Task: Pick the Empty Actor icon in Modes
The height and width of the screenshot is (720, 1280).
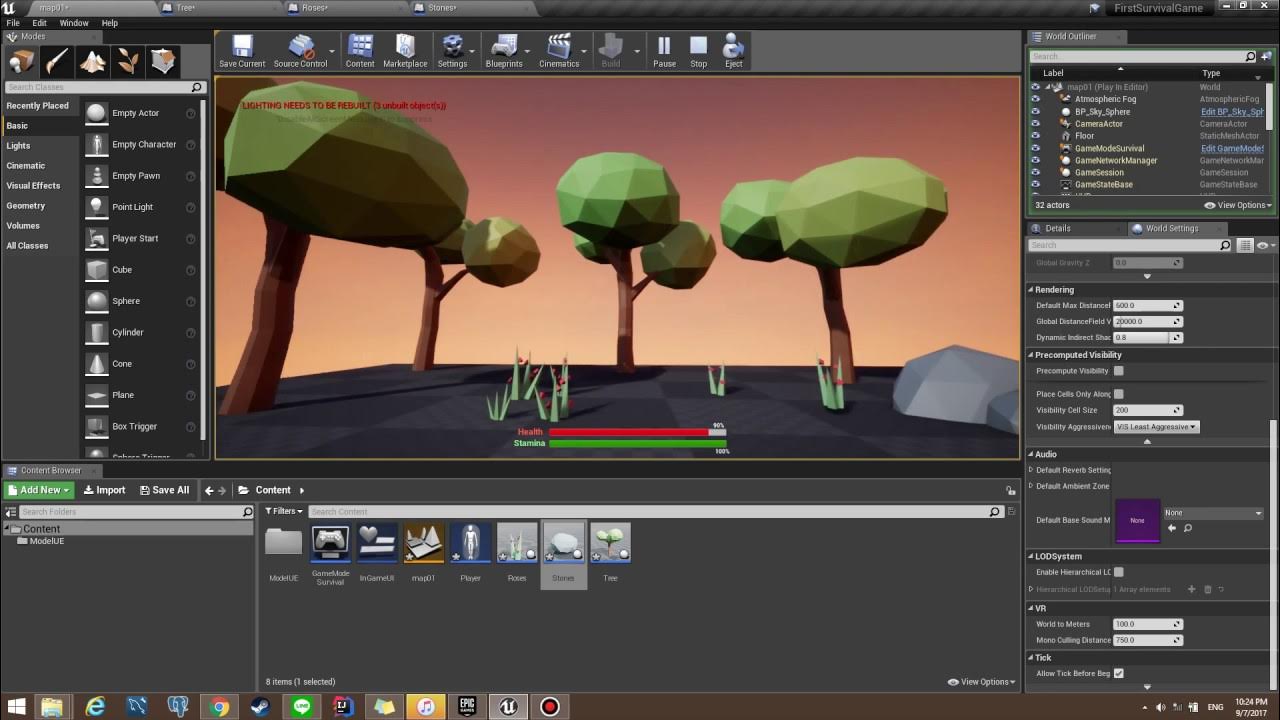Action: 96,113
